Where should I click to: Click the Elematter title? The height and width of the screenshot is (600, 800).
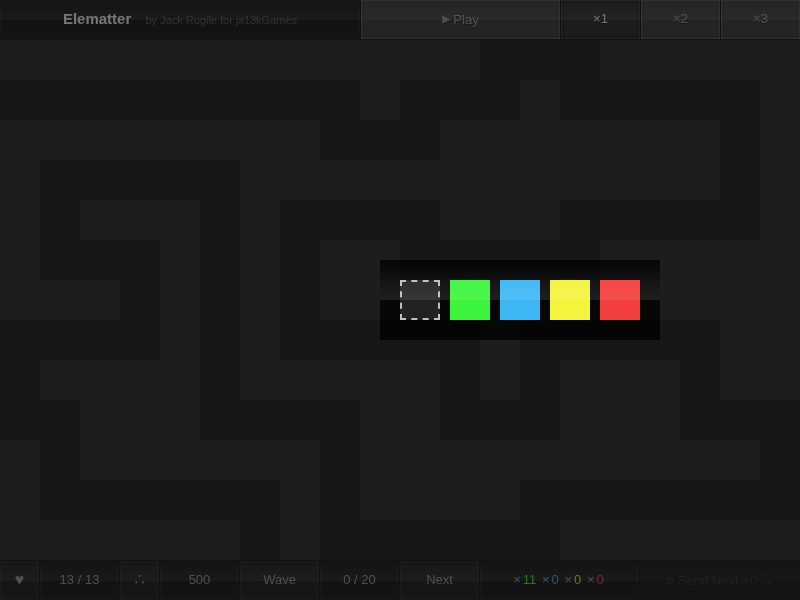(97, 19)
